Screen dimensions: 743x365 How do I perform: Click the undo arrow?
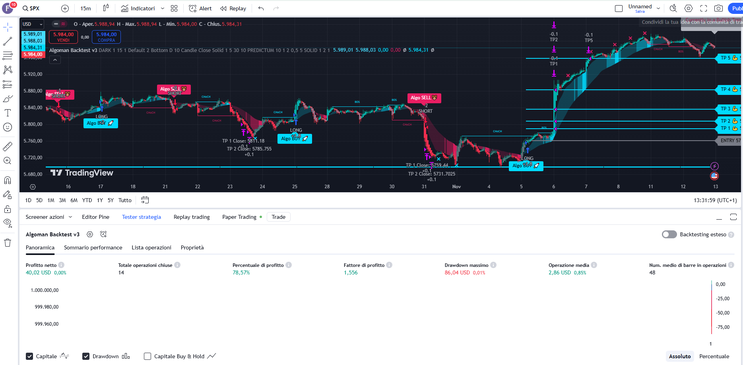pyautogui.click(x=261, y=9)
